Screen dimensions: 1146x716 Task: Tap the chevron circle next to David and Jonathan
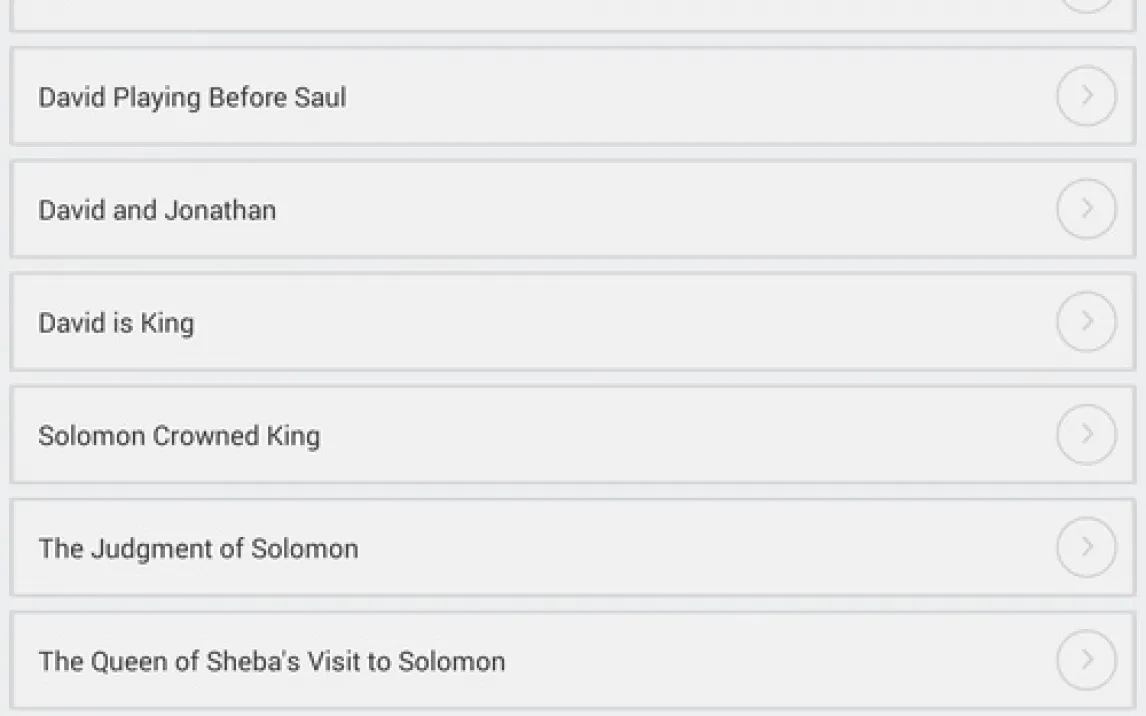click(x=1086, y=209)
